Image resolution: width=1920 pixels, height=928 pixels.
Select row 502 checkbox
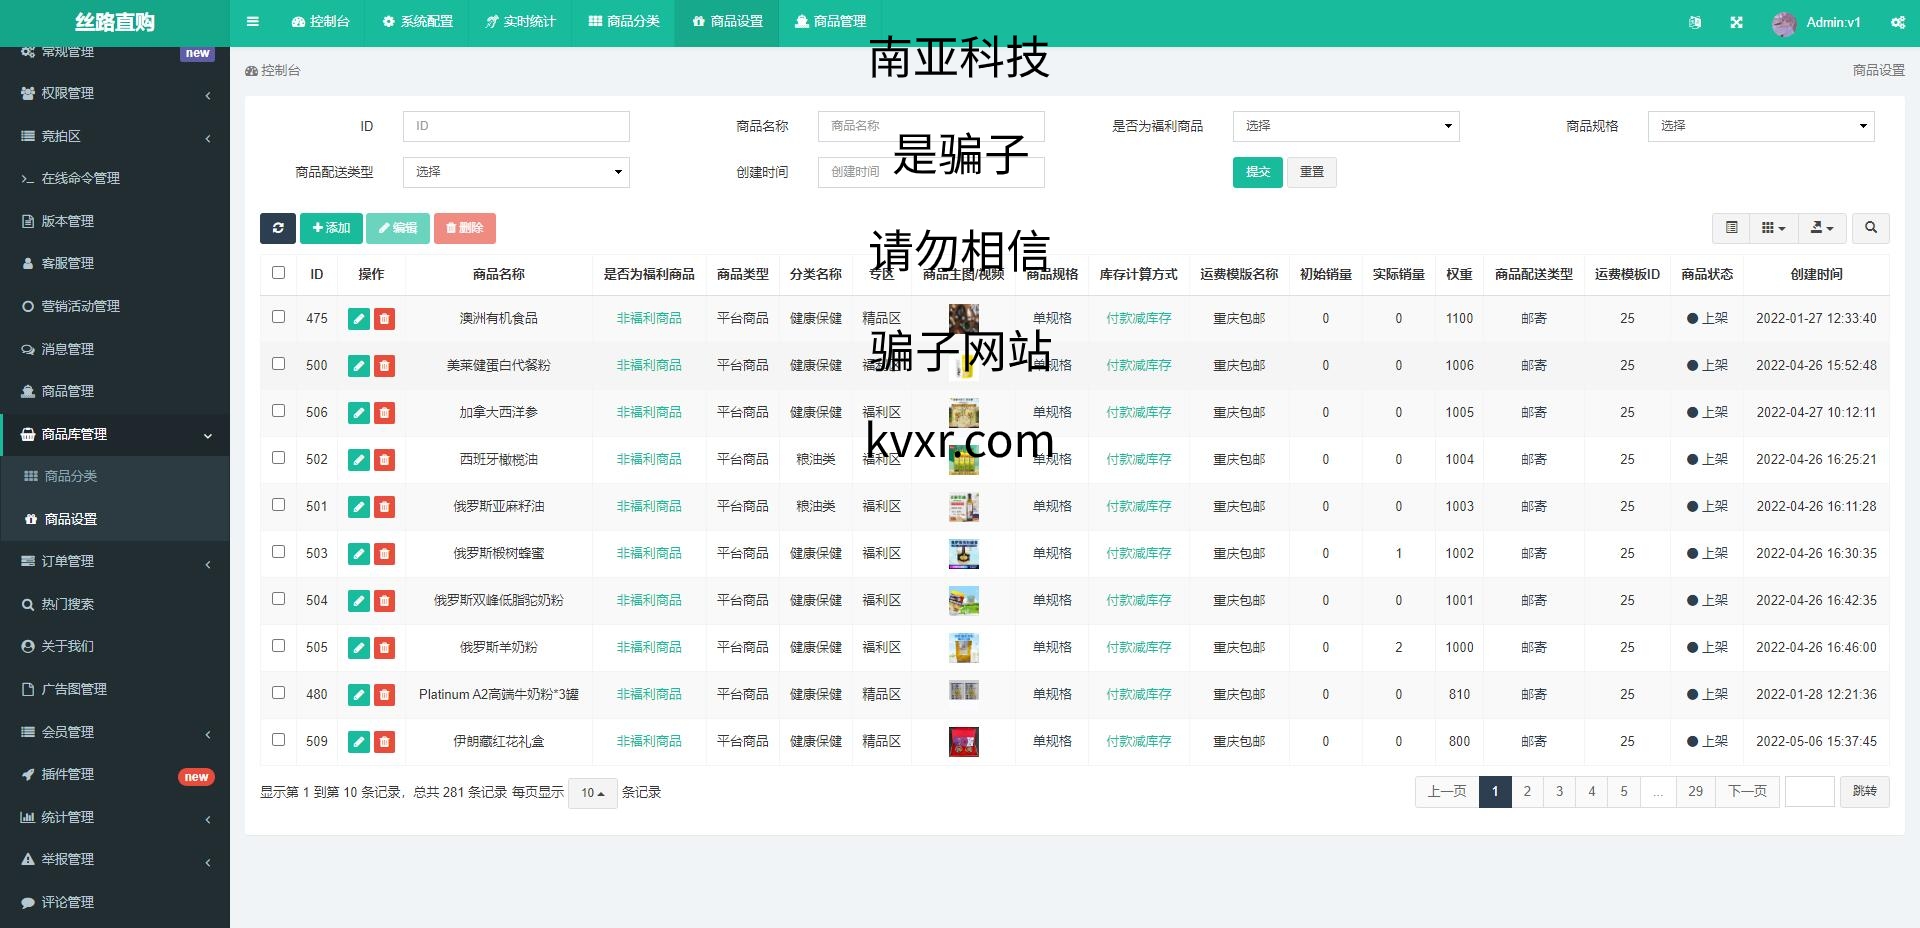[x=278, y=457]
